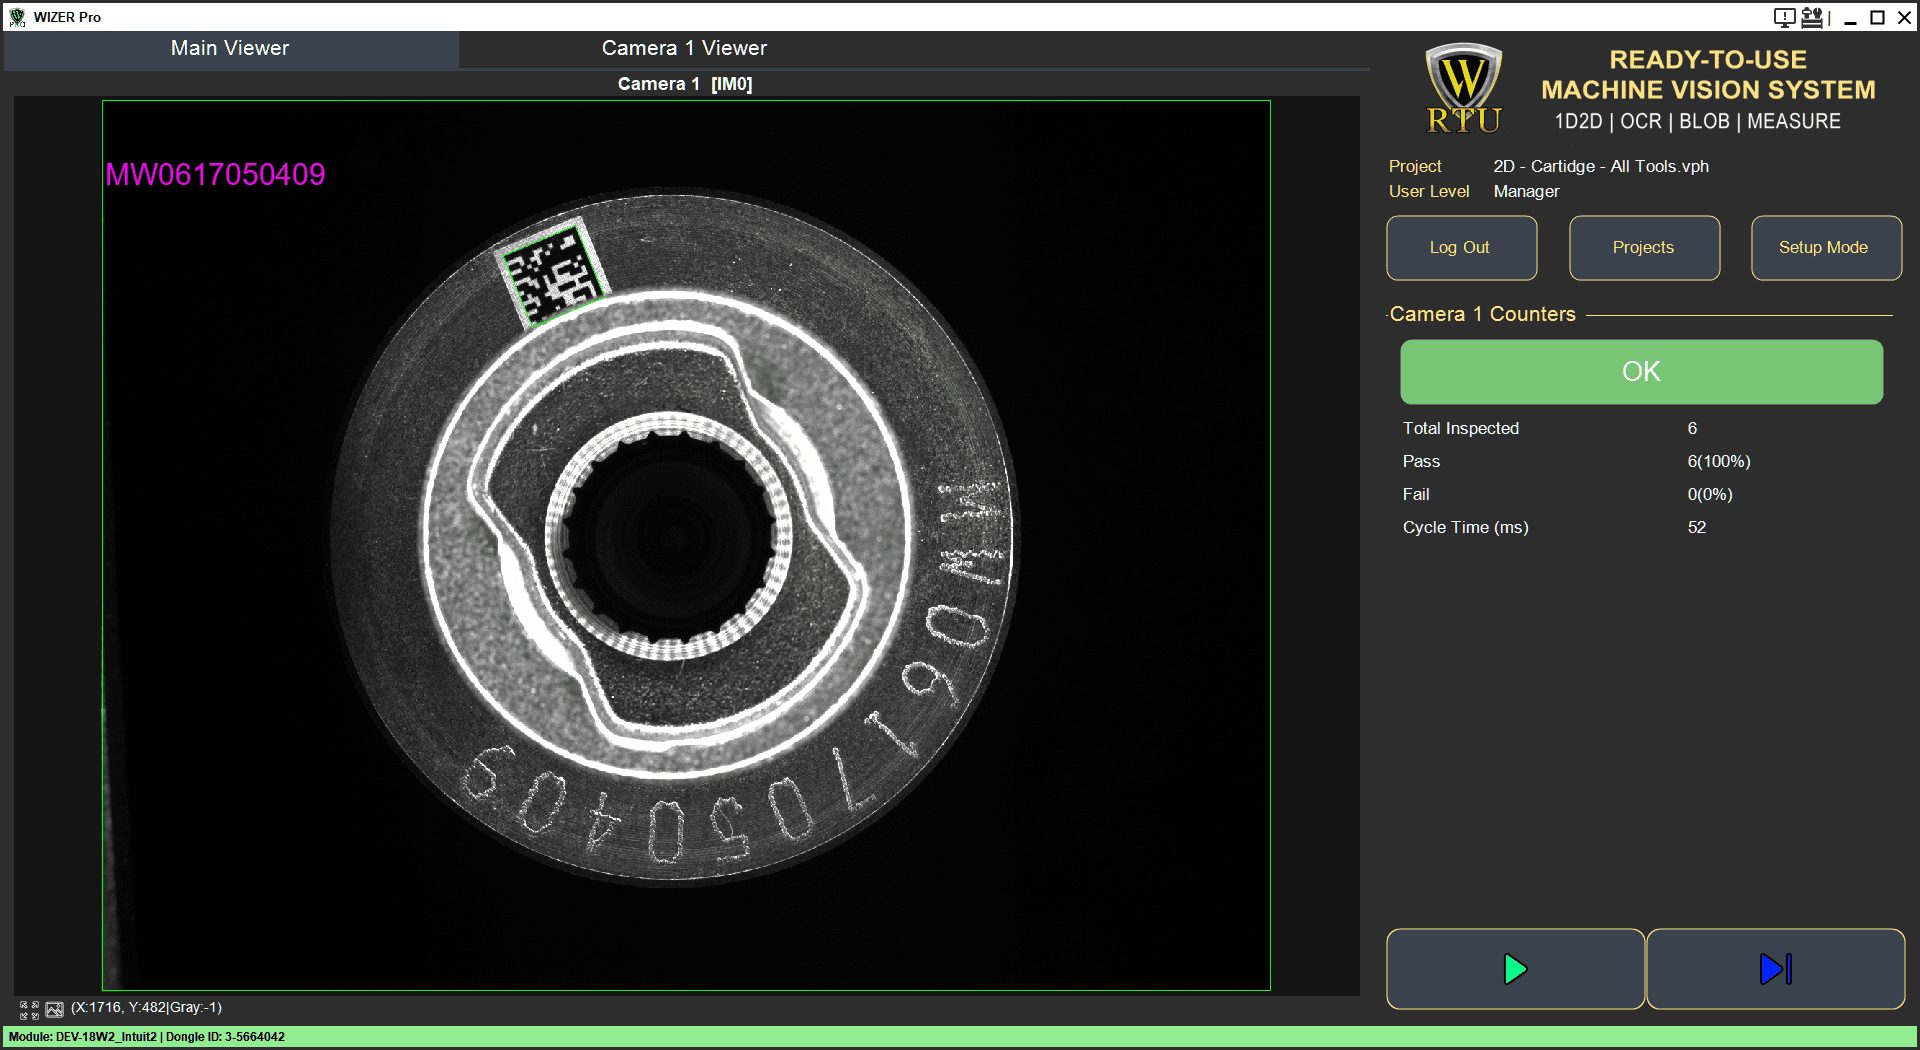The height and width of the screenshot is (1050, 1920).
Task: Open the tools/maintenance icon in the title bar
Action: click(1811, 17)
